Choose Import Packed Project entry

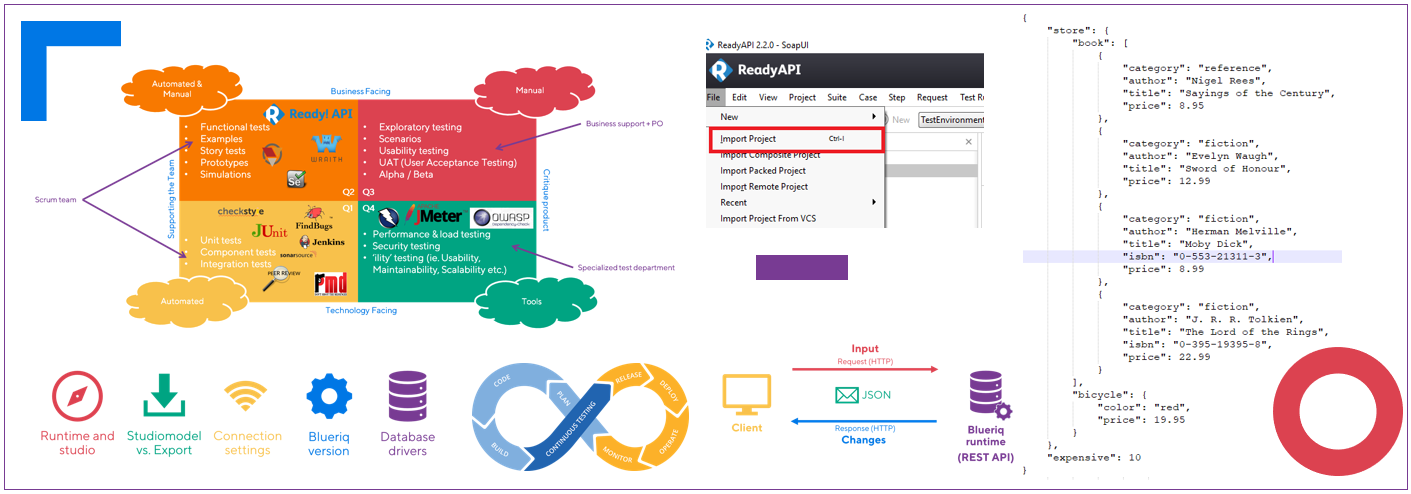coord(764,170)
